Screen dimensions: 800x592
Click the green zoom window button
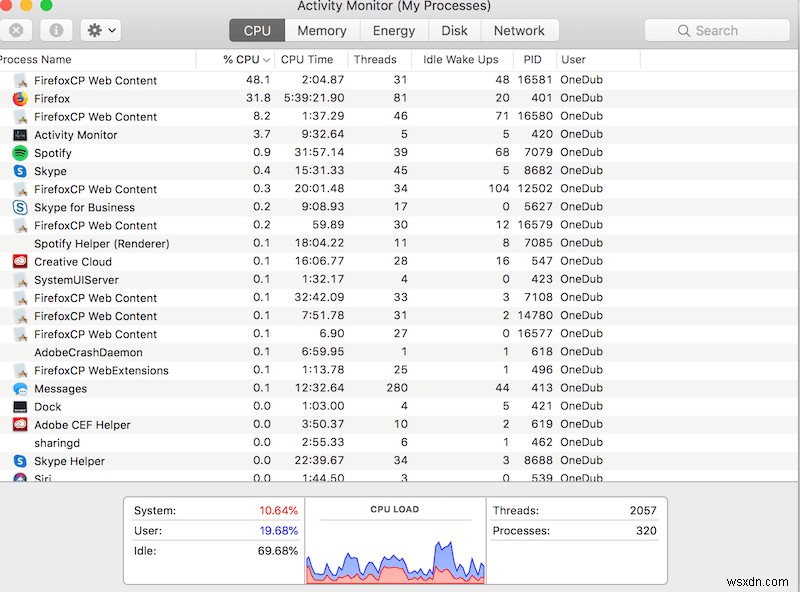46,5
